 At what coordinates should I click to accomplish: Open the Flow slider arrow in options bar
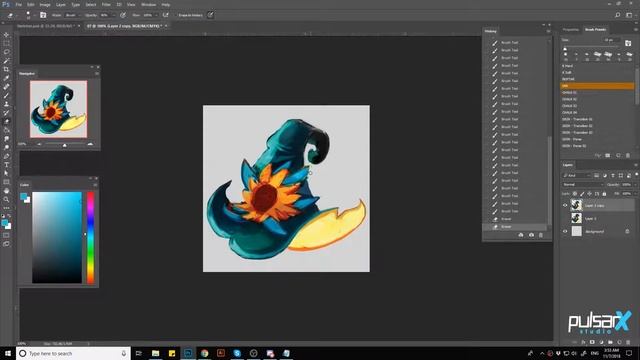[x=156, y=15]
